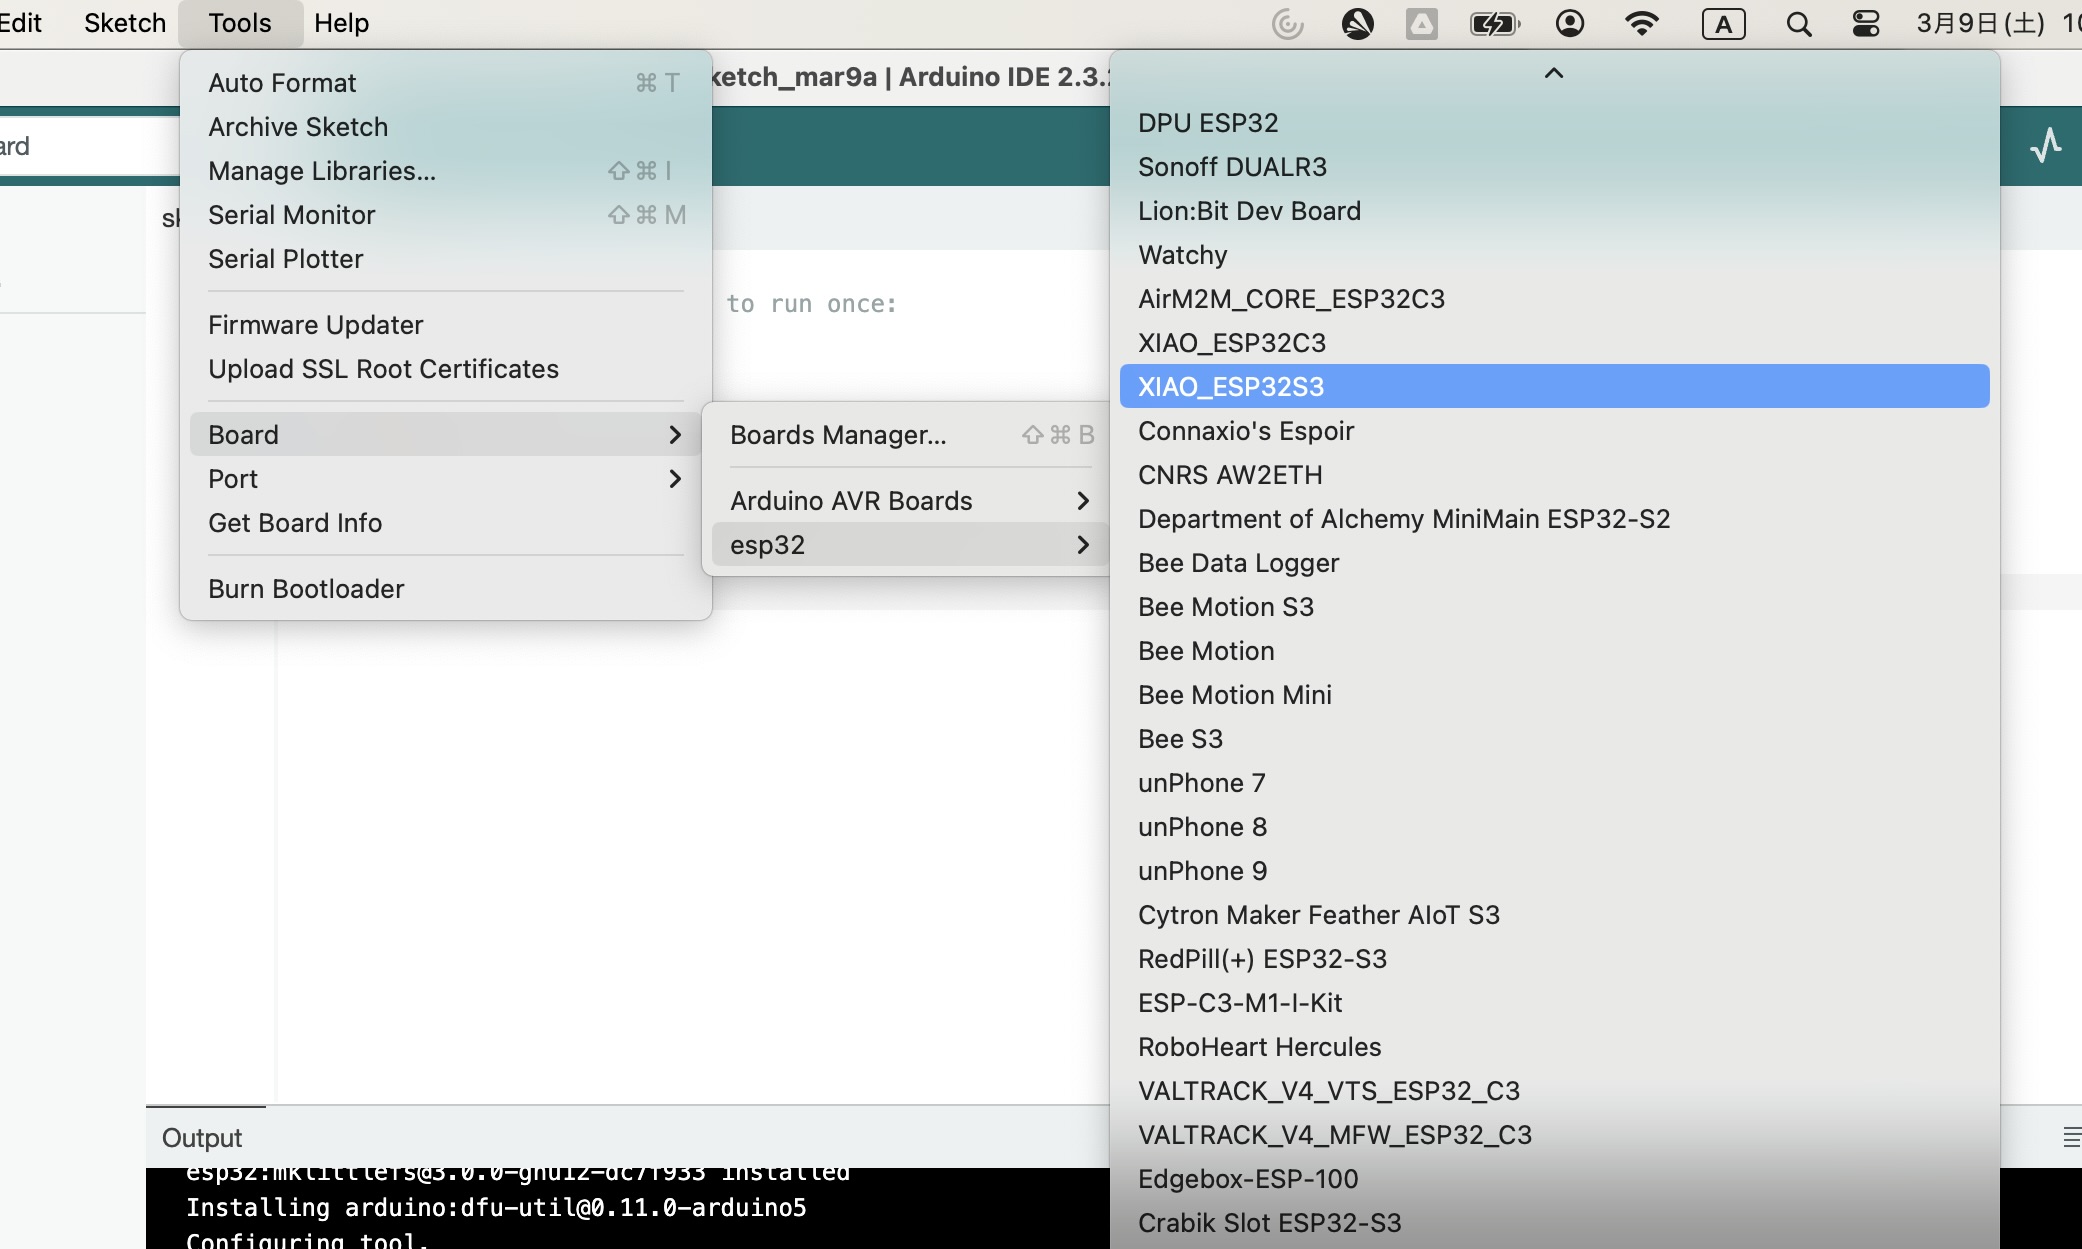Select the Watchy board
The width and height of the screenshot is (2082, 1249).
[x=1554, y=254]
